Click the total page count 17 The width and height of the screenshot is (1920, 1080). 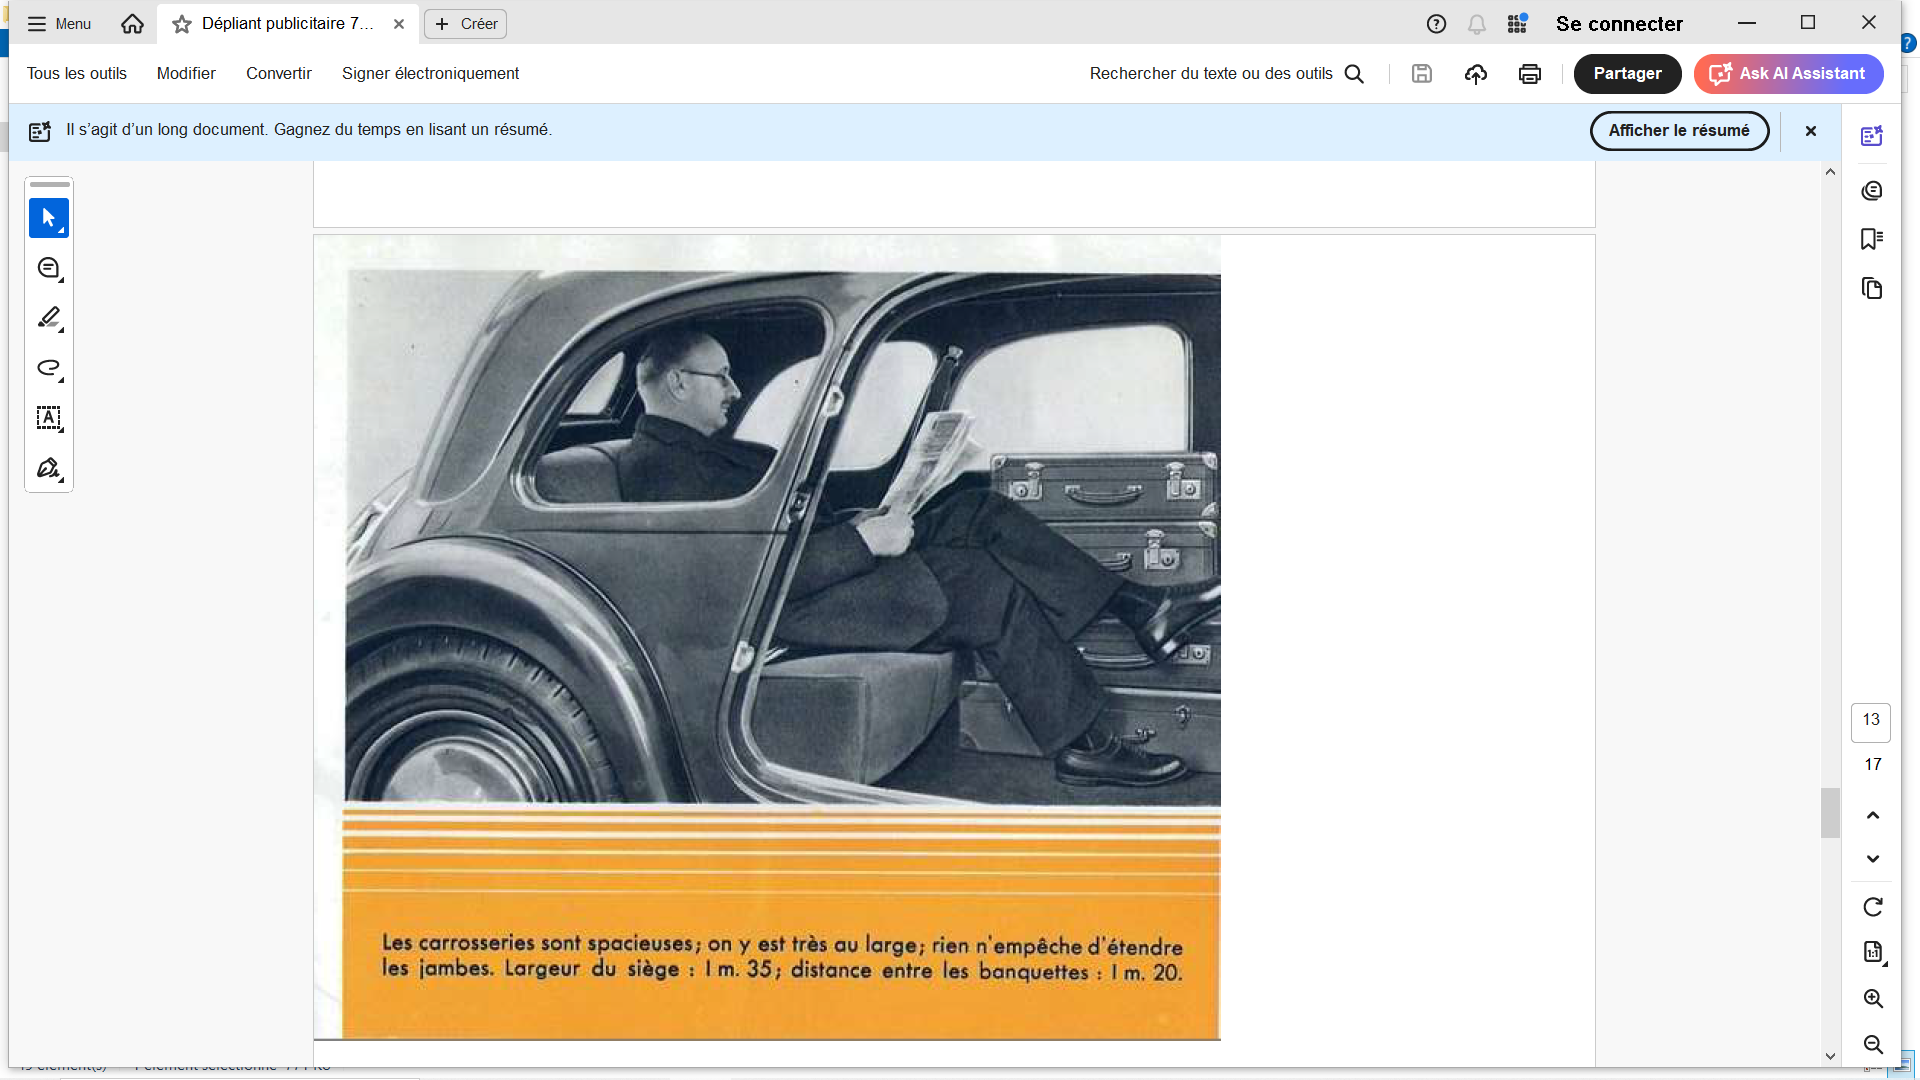pyautogui.click(x=1873, y=765)
